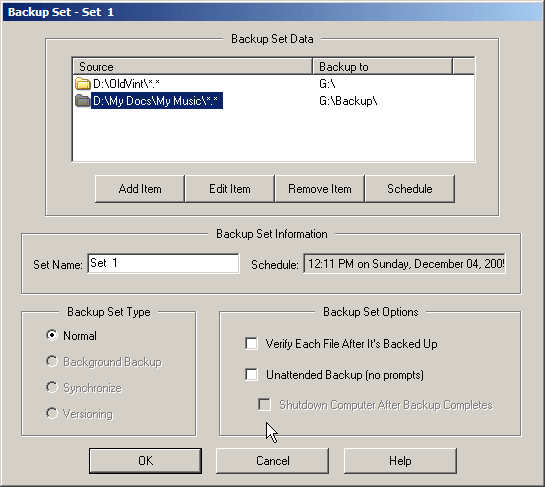Click the folder icon beside D:\OldVint\*.*
545x487 pixels.
tap(82, 84)
